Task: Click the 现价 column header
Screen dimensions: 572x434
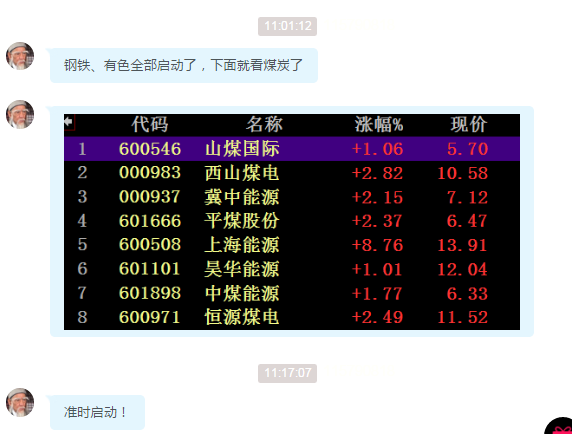Action: (468, 124)
